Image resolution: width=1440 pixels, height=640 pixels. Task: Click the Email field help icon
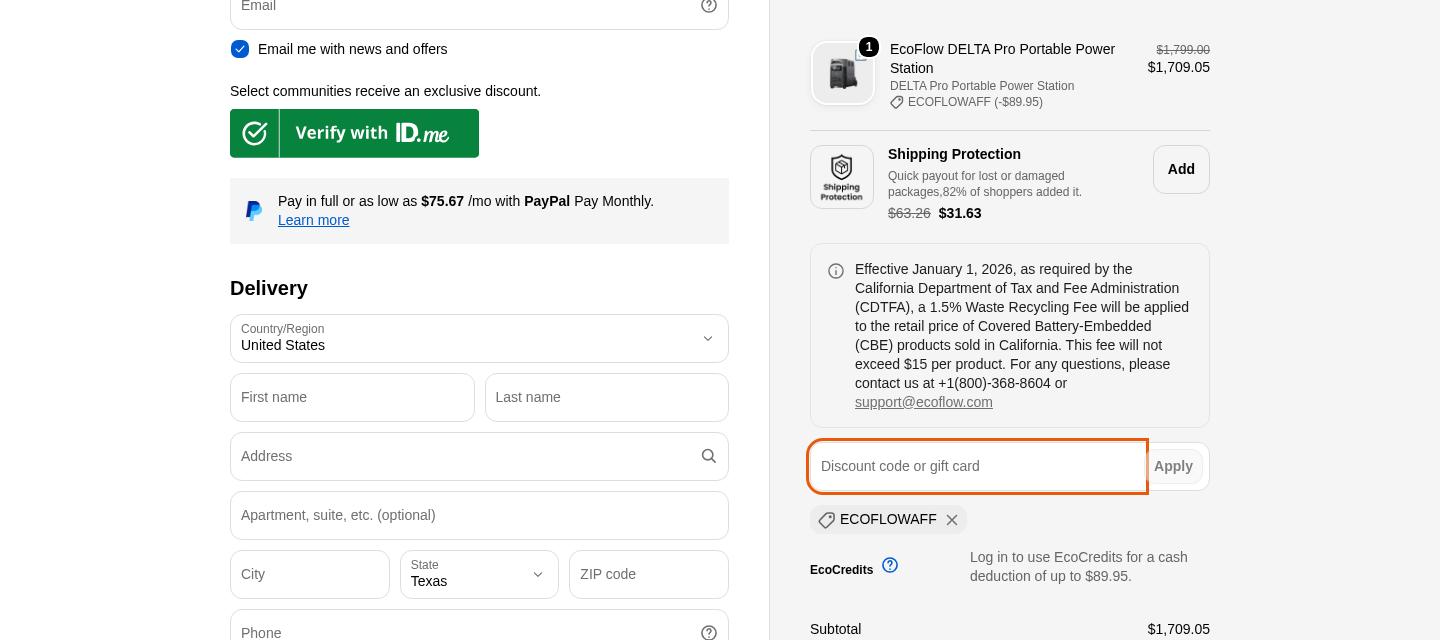coord(709,5)
